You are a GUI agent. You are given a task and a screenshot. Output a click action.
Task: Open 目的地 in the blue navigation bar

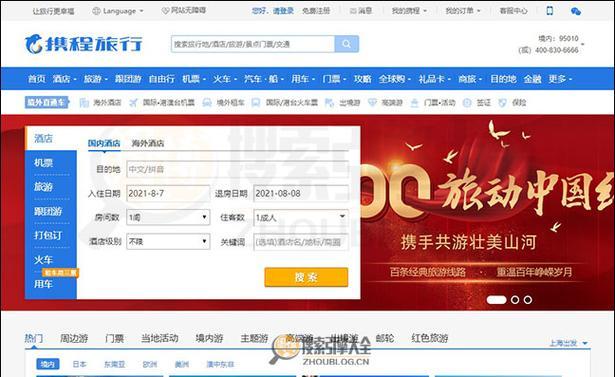click(x=503, y=79)
